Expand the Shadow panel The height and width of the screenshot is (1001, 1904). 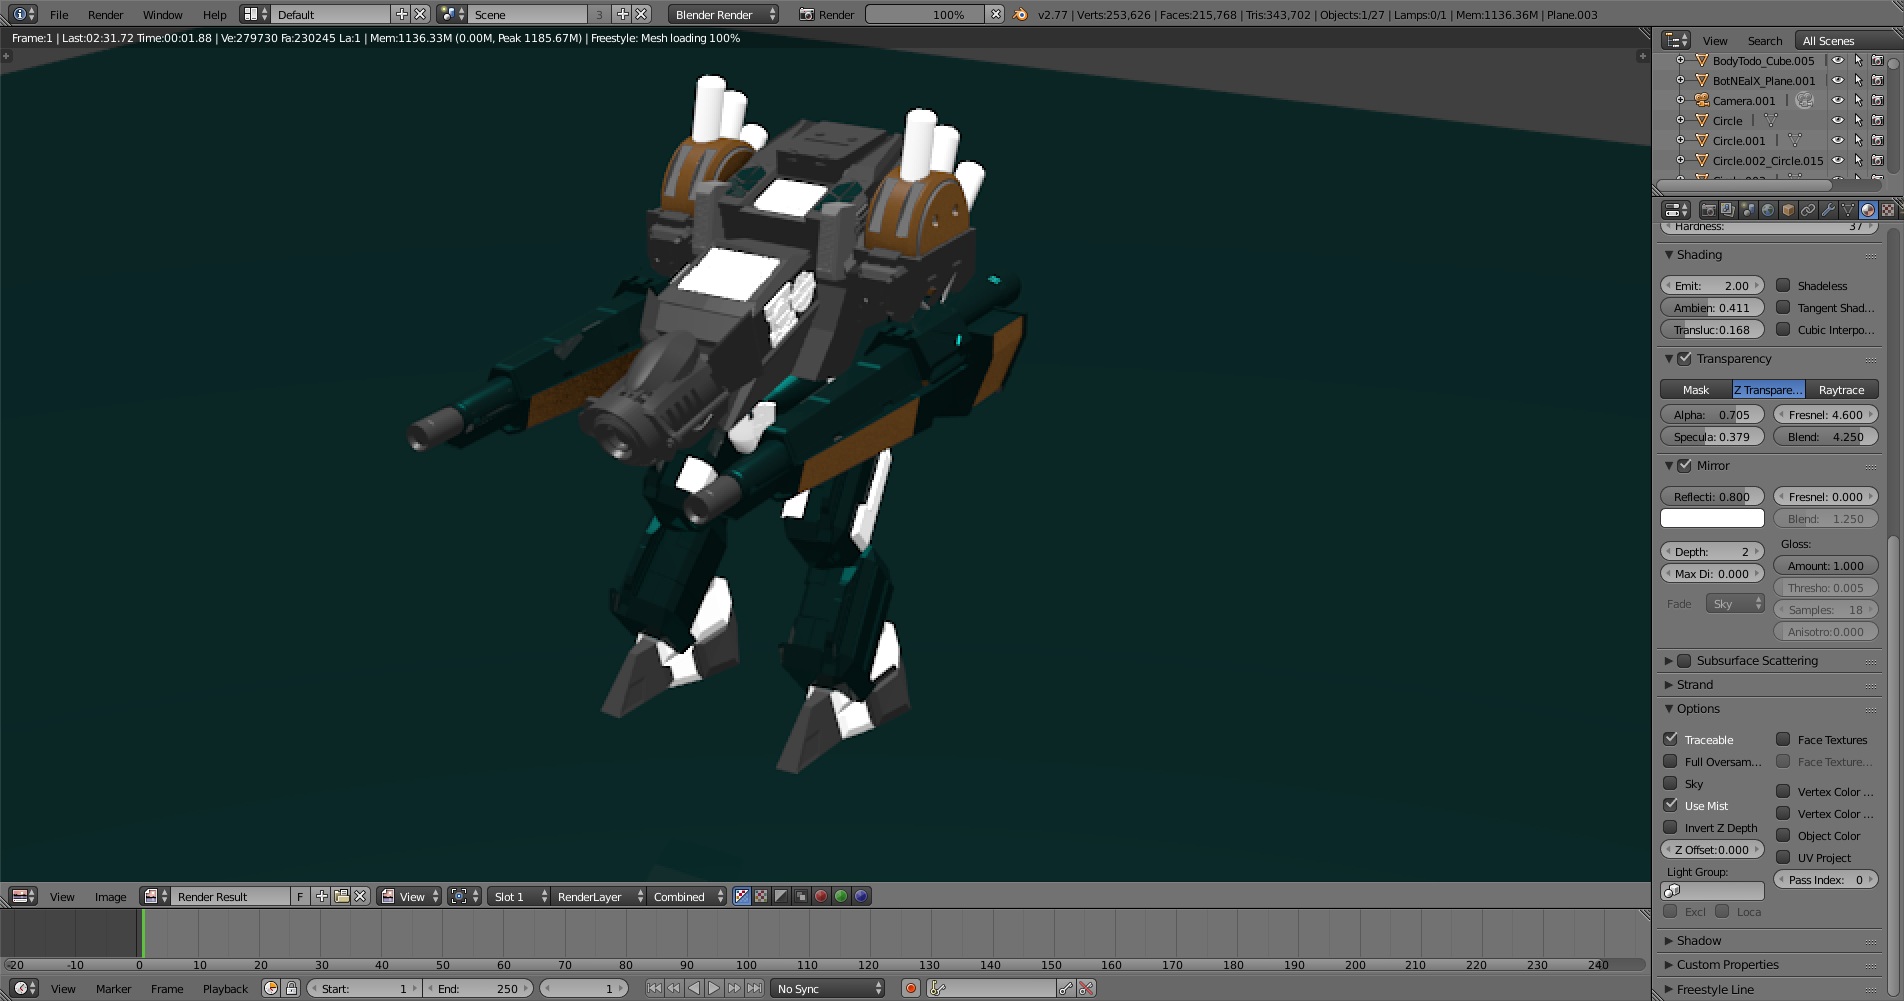[x=1698, y=940]
